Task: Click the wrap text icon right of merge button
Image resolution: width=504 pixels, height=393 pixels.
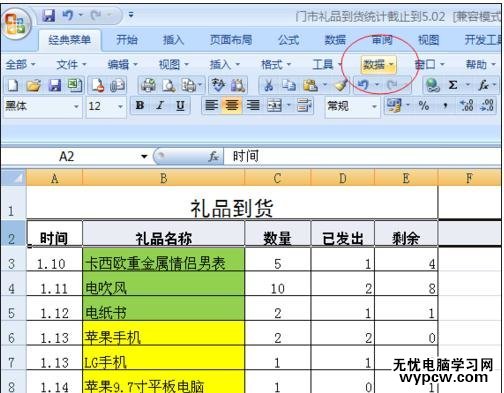Action: pos(304,106)
